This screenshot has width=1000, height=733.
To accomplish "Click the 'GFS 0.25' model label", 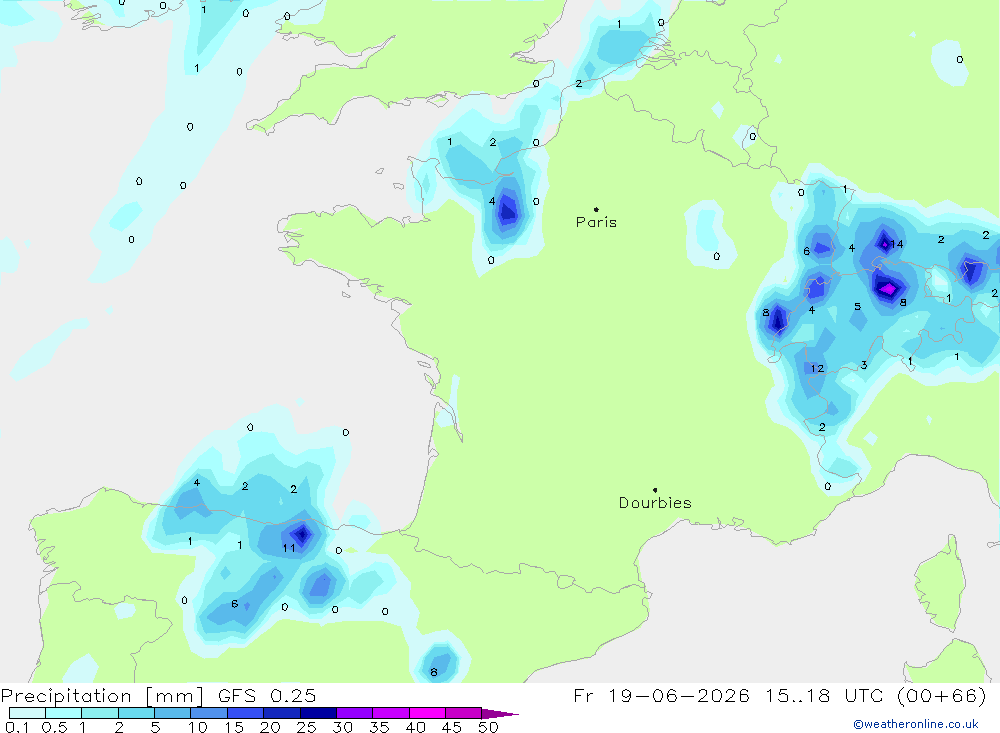I will pyautogui.click(x=267, y=696).
